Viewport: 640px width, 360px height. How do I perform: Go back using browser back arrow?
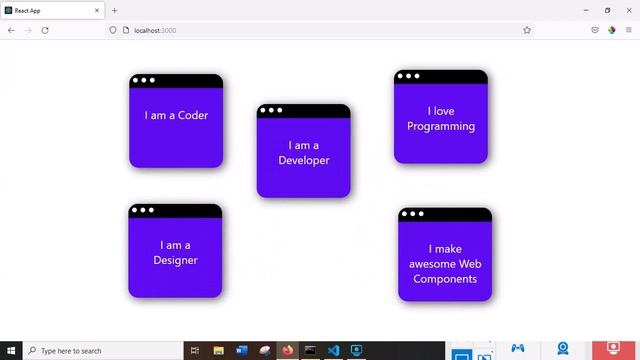(11, 30)
